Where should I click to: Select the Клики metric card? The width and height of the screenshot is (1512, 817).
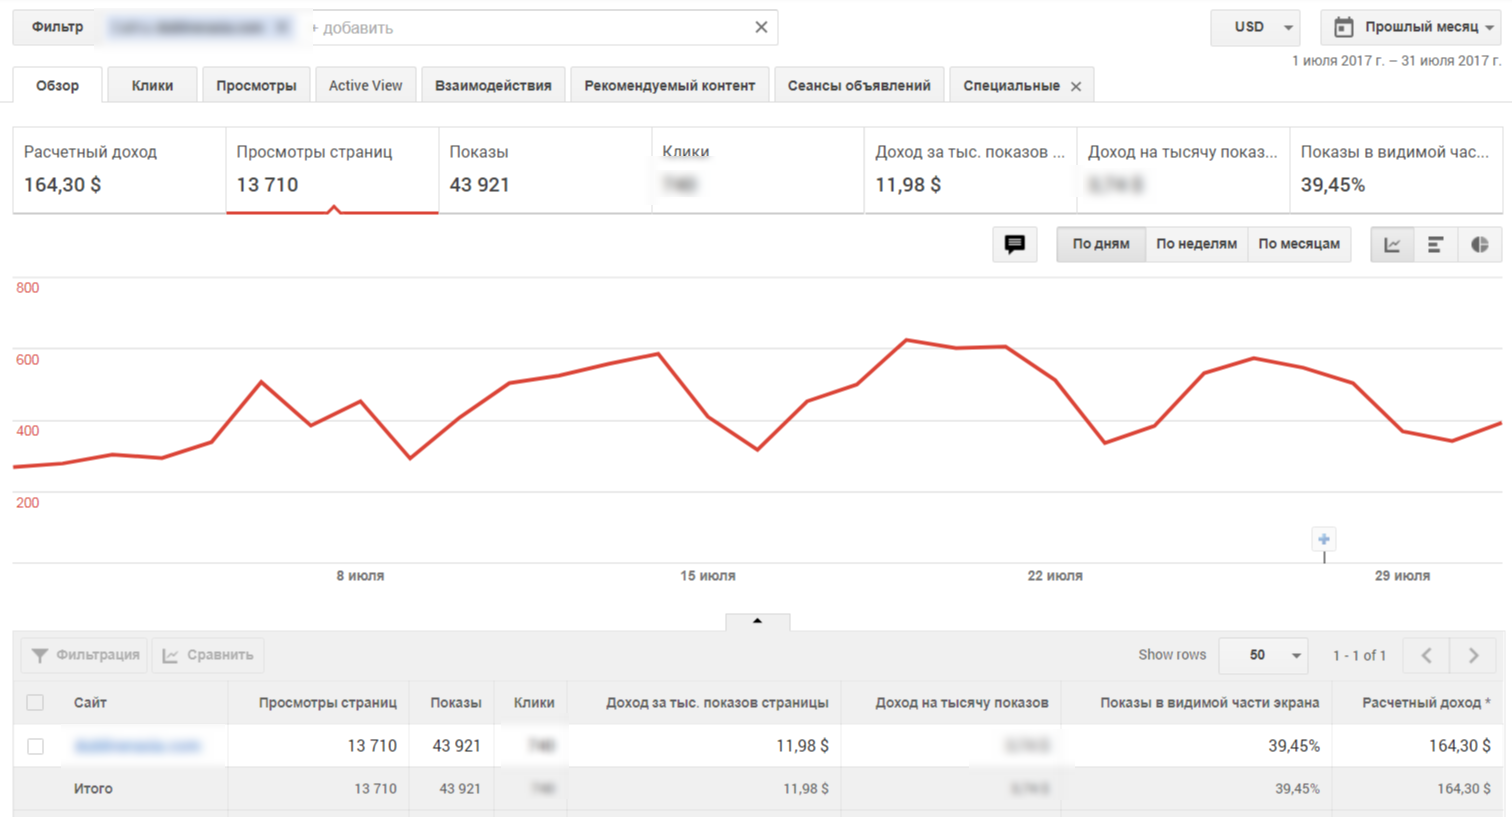pyautogui.click(x=758, y=170)
